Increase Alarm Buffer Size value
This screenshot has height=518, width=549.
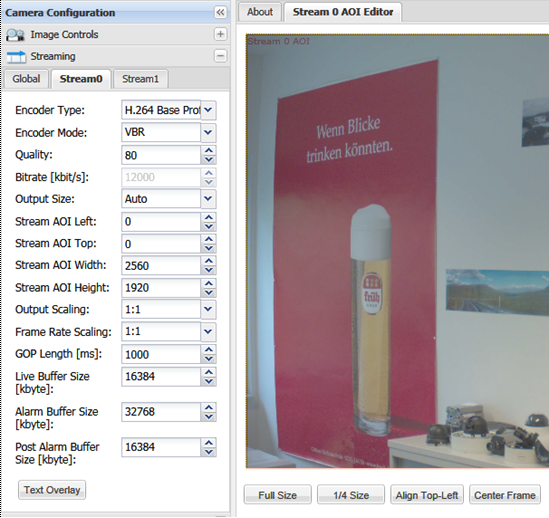209,407
